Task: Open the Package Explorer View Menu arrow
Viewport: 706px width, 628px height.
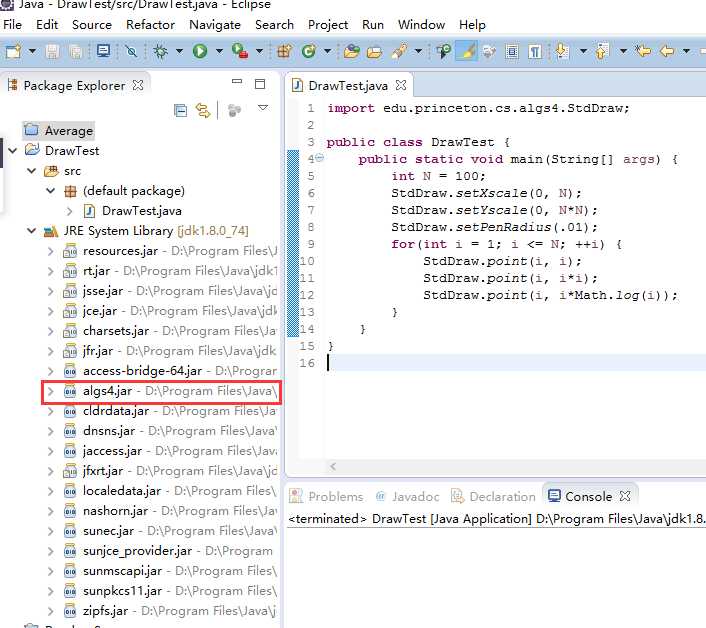Action: (x=263, y=108)
